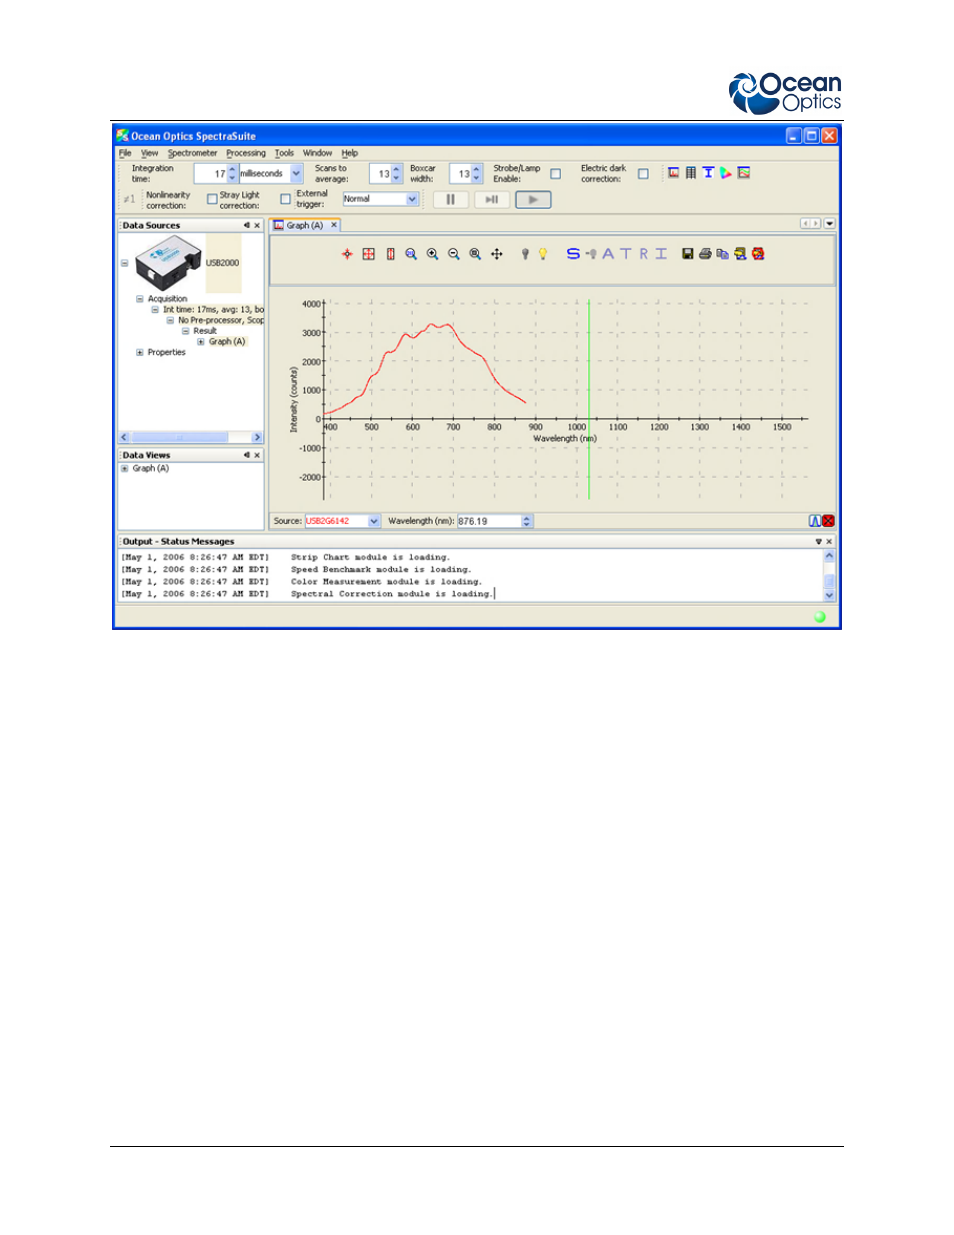Viewport: 954px width, 1235px height.
Task: Collapse the Acquisition tree node
Action: click(x=140, y=299)
